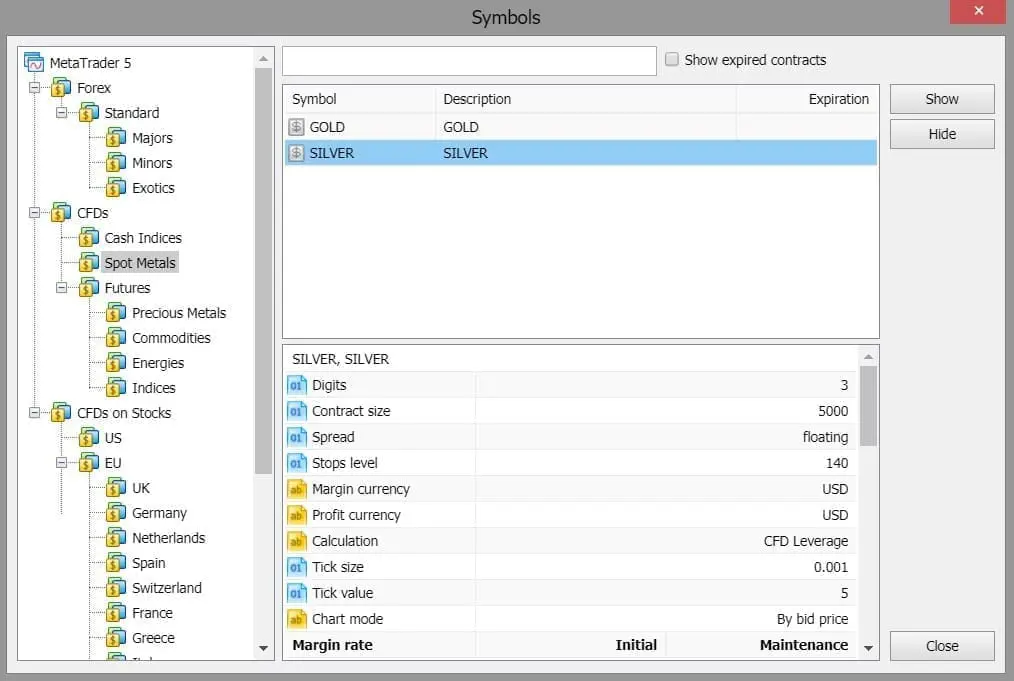Collapse the CFDs tree branch
Screen dimensions: 1014x681
pyautogui.click(x=35, y=212)
